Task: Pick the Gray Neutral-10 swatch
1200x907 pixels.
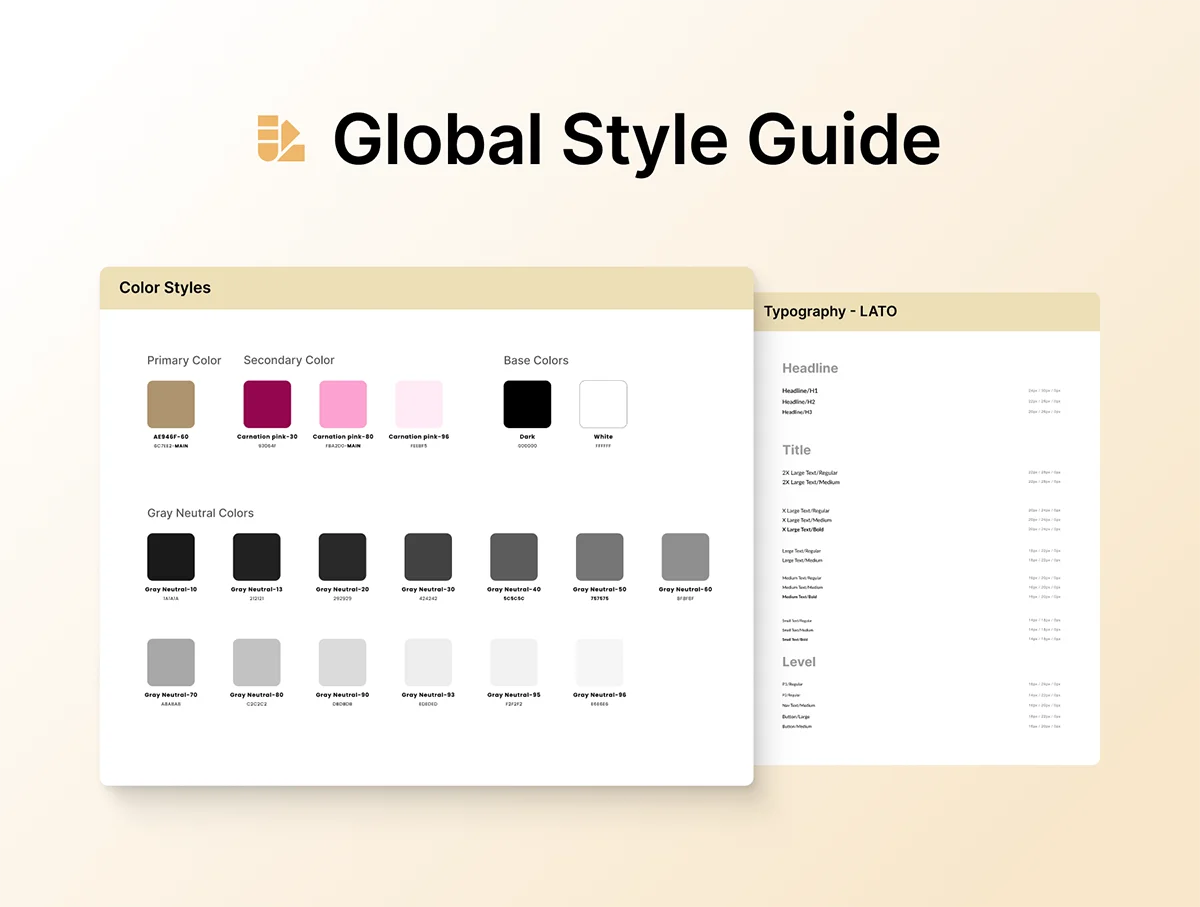Action: [x=171, y=557]
